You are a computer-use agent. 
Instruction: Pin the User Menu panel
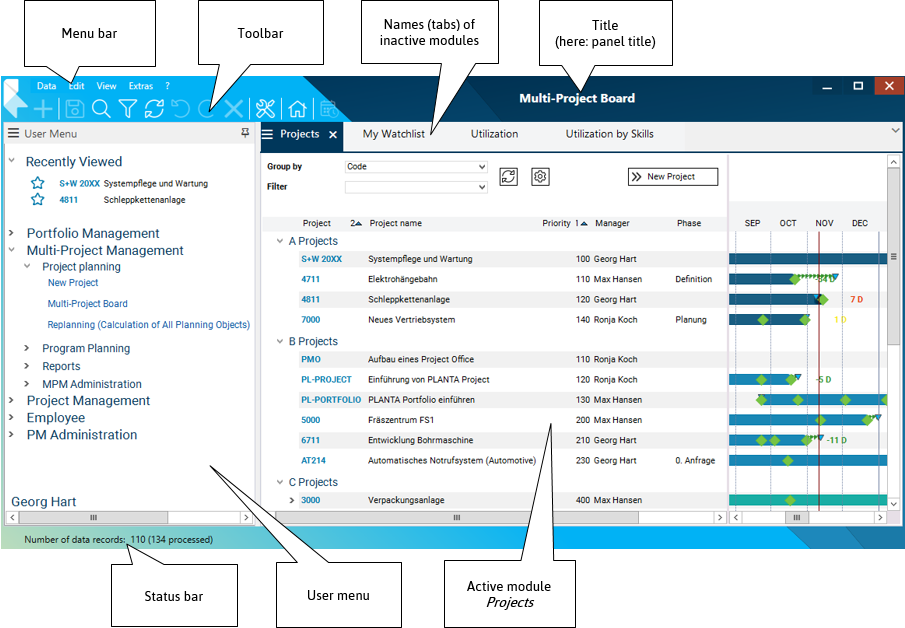tap(245, 133)
